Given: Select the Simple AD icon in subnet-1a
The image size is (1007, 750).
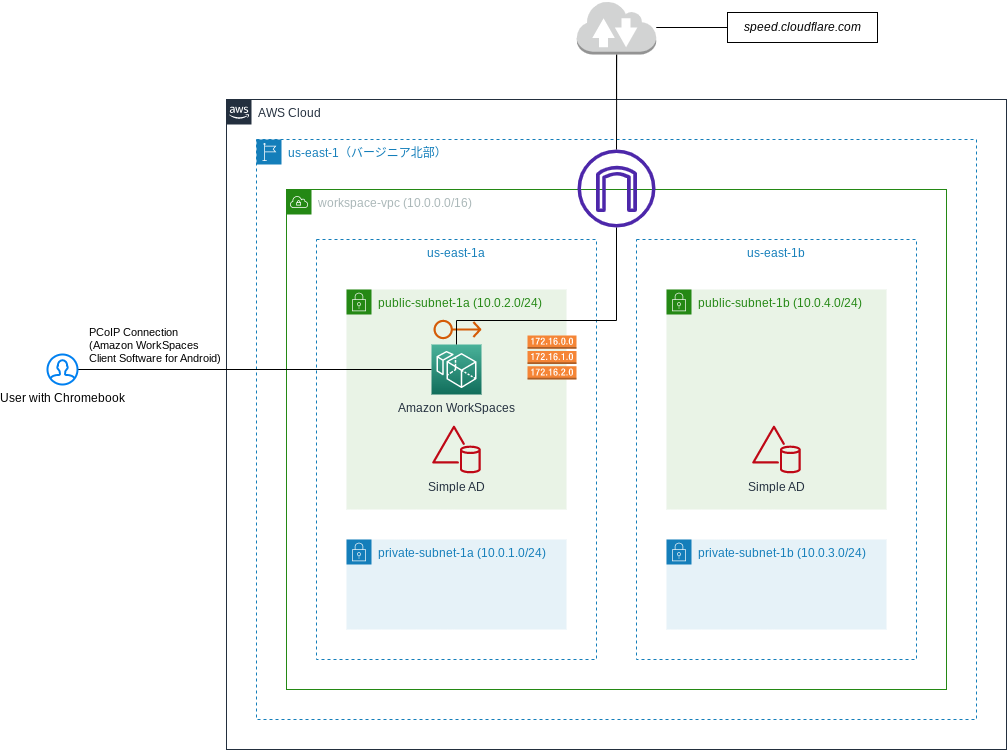Looking at the screenshot, I should (457, 450).
